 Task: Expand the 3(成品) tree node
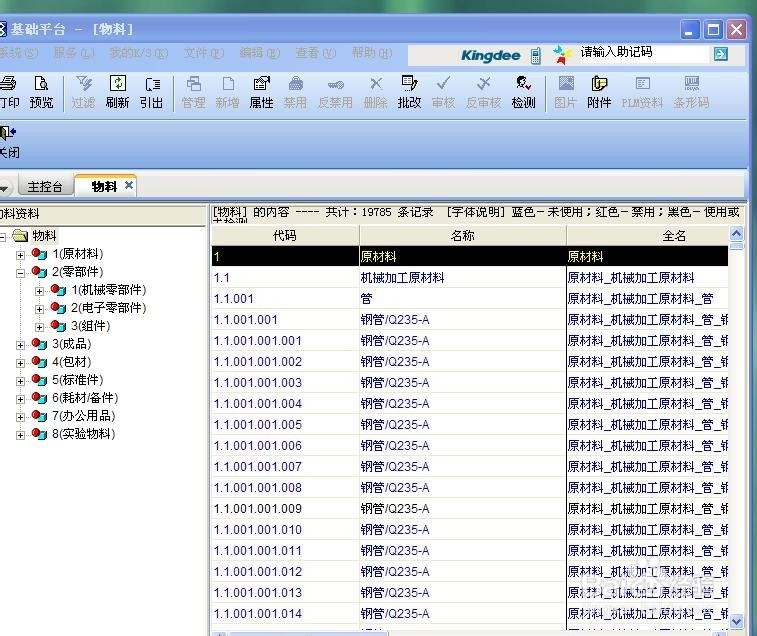pyautogui.click(x=20, y=345)
